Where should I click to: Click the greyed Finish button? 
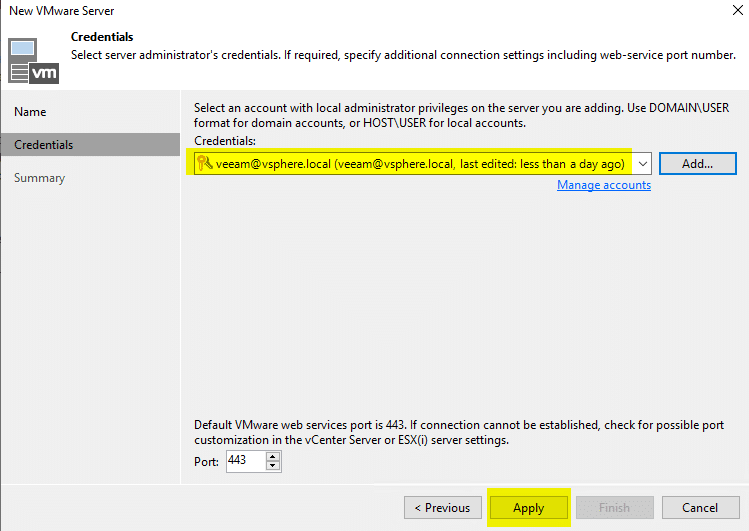point(615,508)
